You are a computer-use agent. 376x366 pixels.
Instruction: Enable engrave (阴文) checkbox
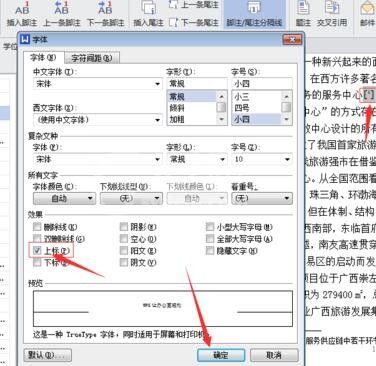point(124,263)
